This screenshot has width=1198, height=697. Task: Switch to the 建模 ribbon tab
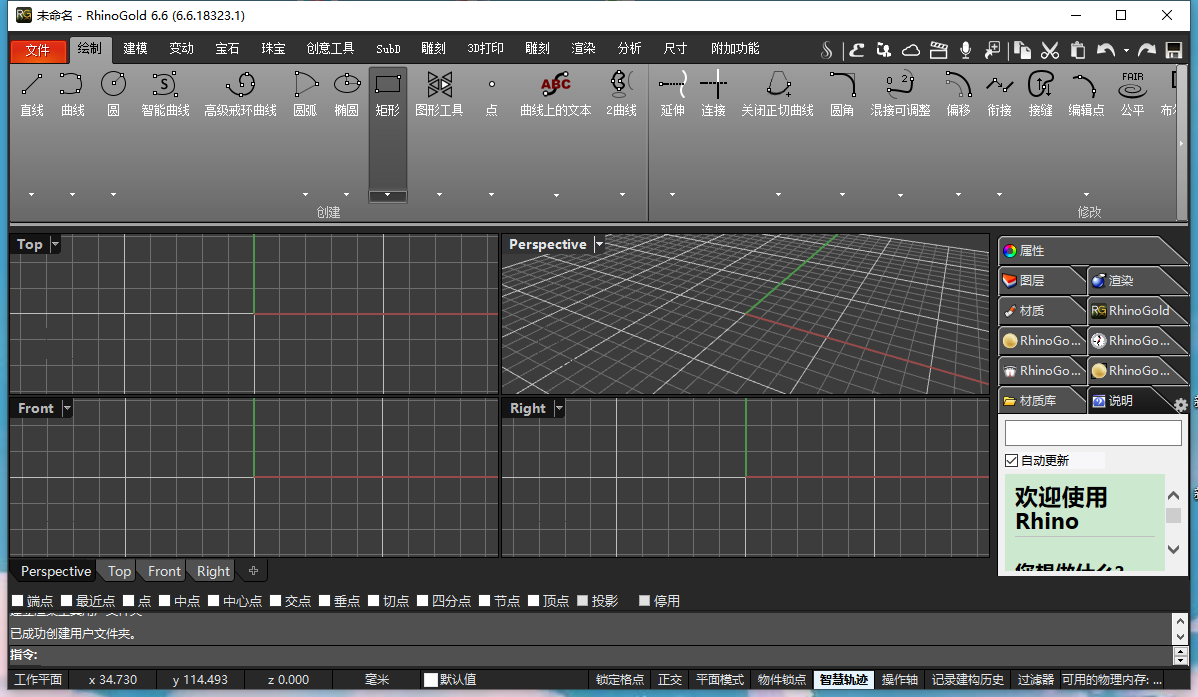coord(135,48)
